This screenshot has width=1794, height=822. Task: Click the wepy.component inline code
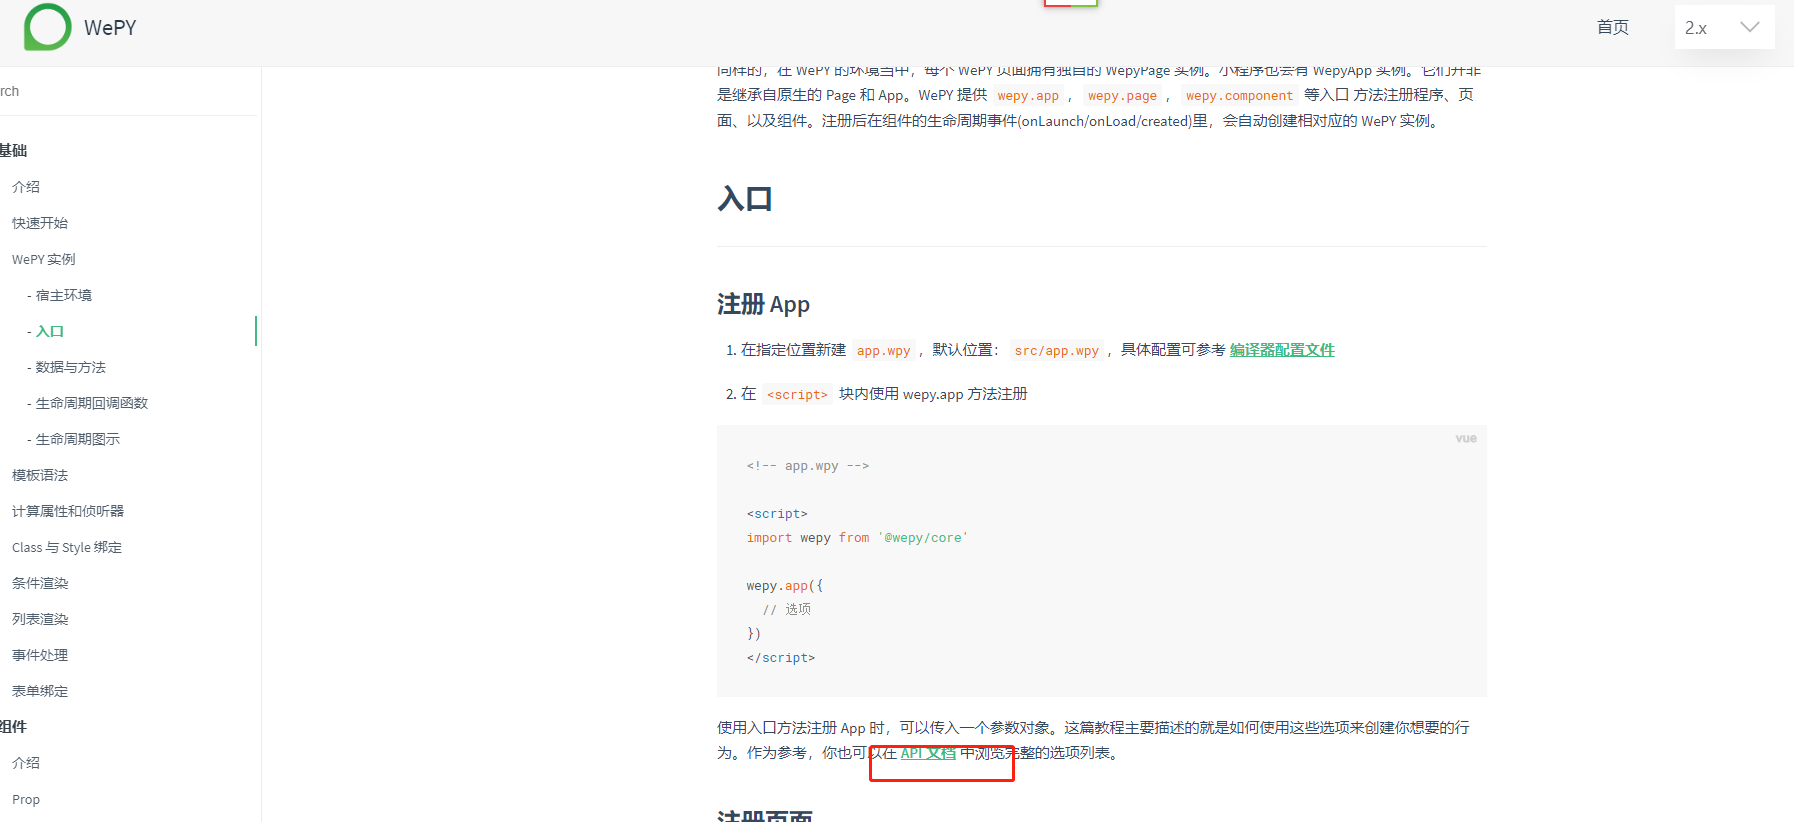(1239, 96)
